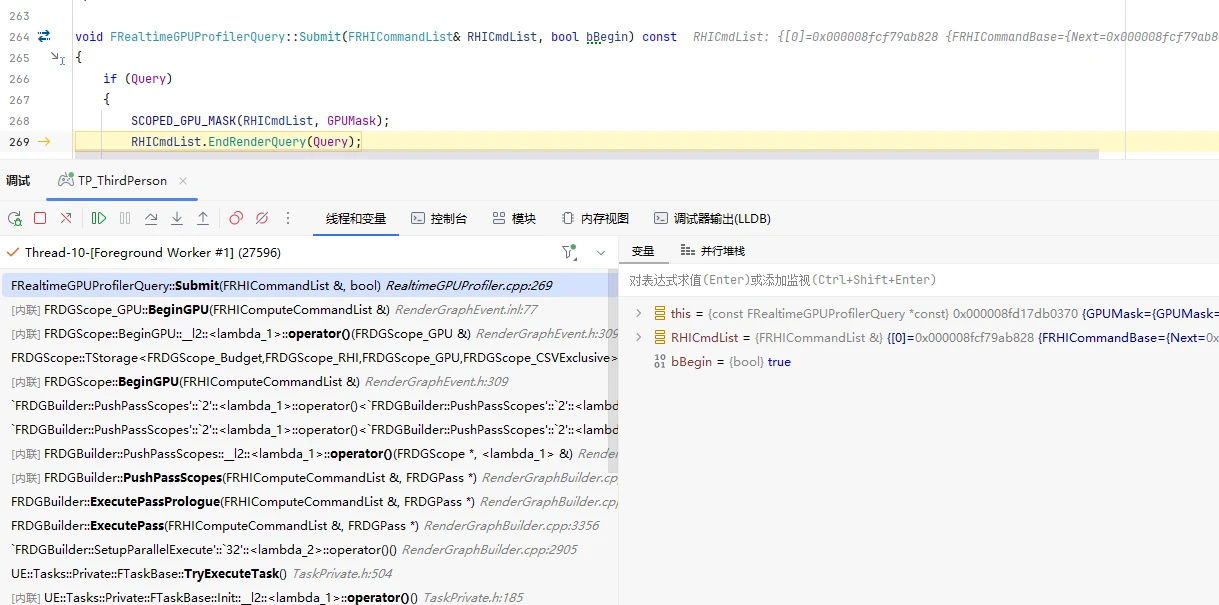Expand the 'this' variable node
1219x605 pixels.
(639, 313)
